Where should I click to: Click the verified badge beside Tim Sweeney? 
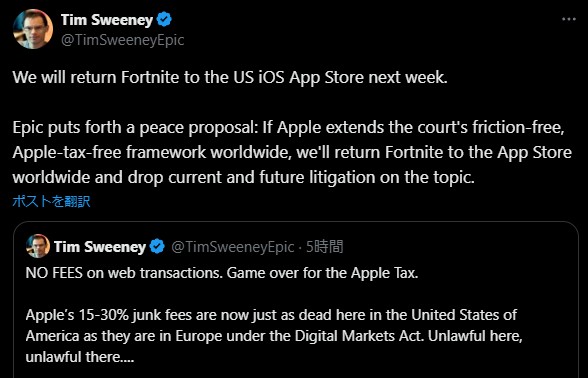point(164,20)
